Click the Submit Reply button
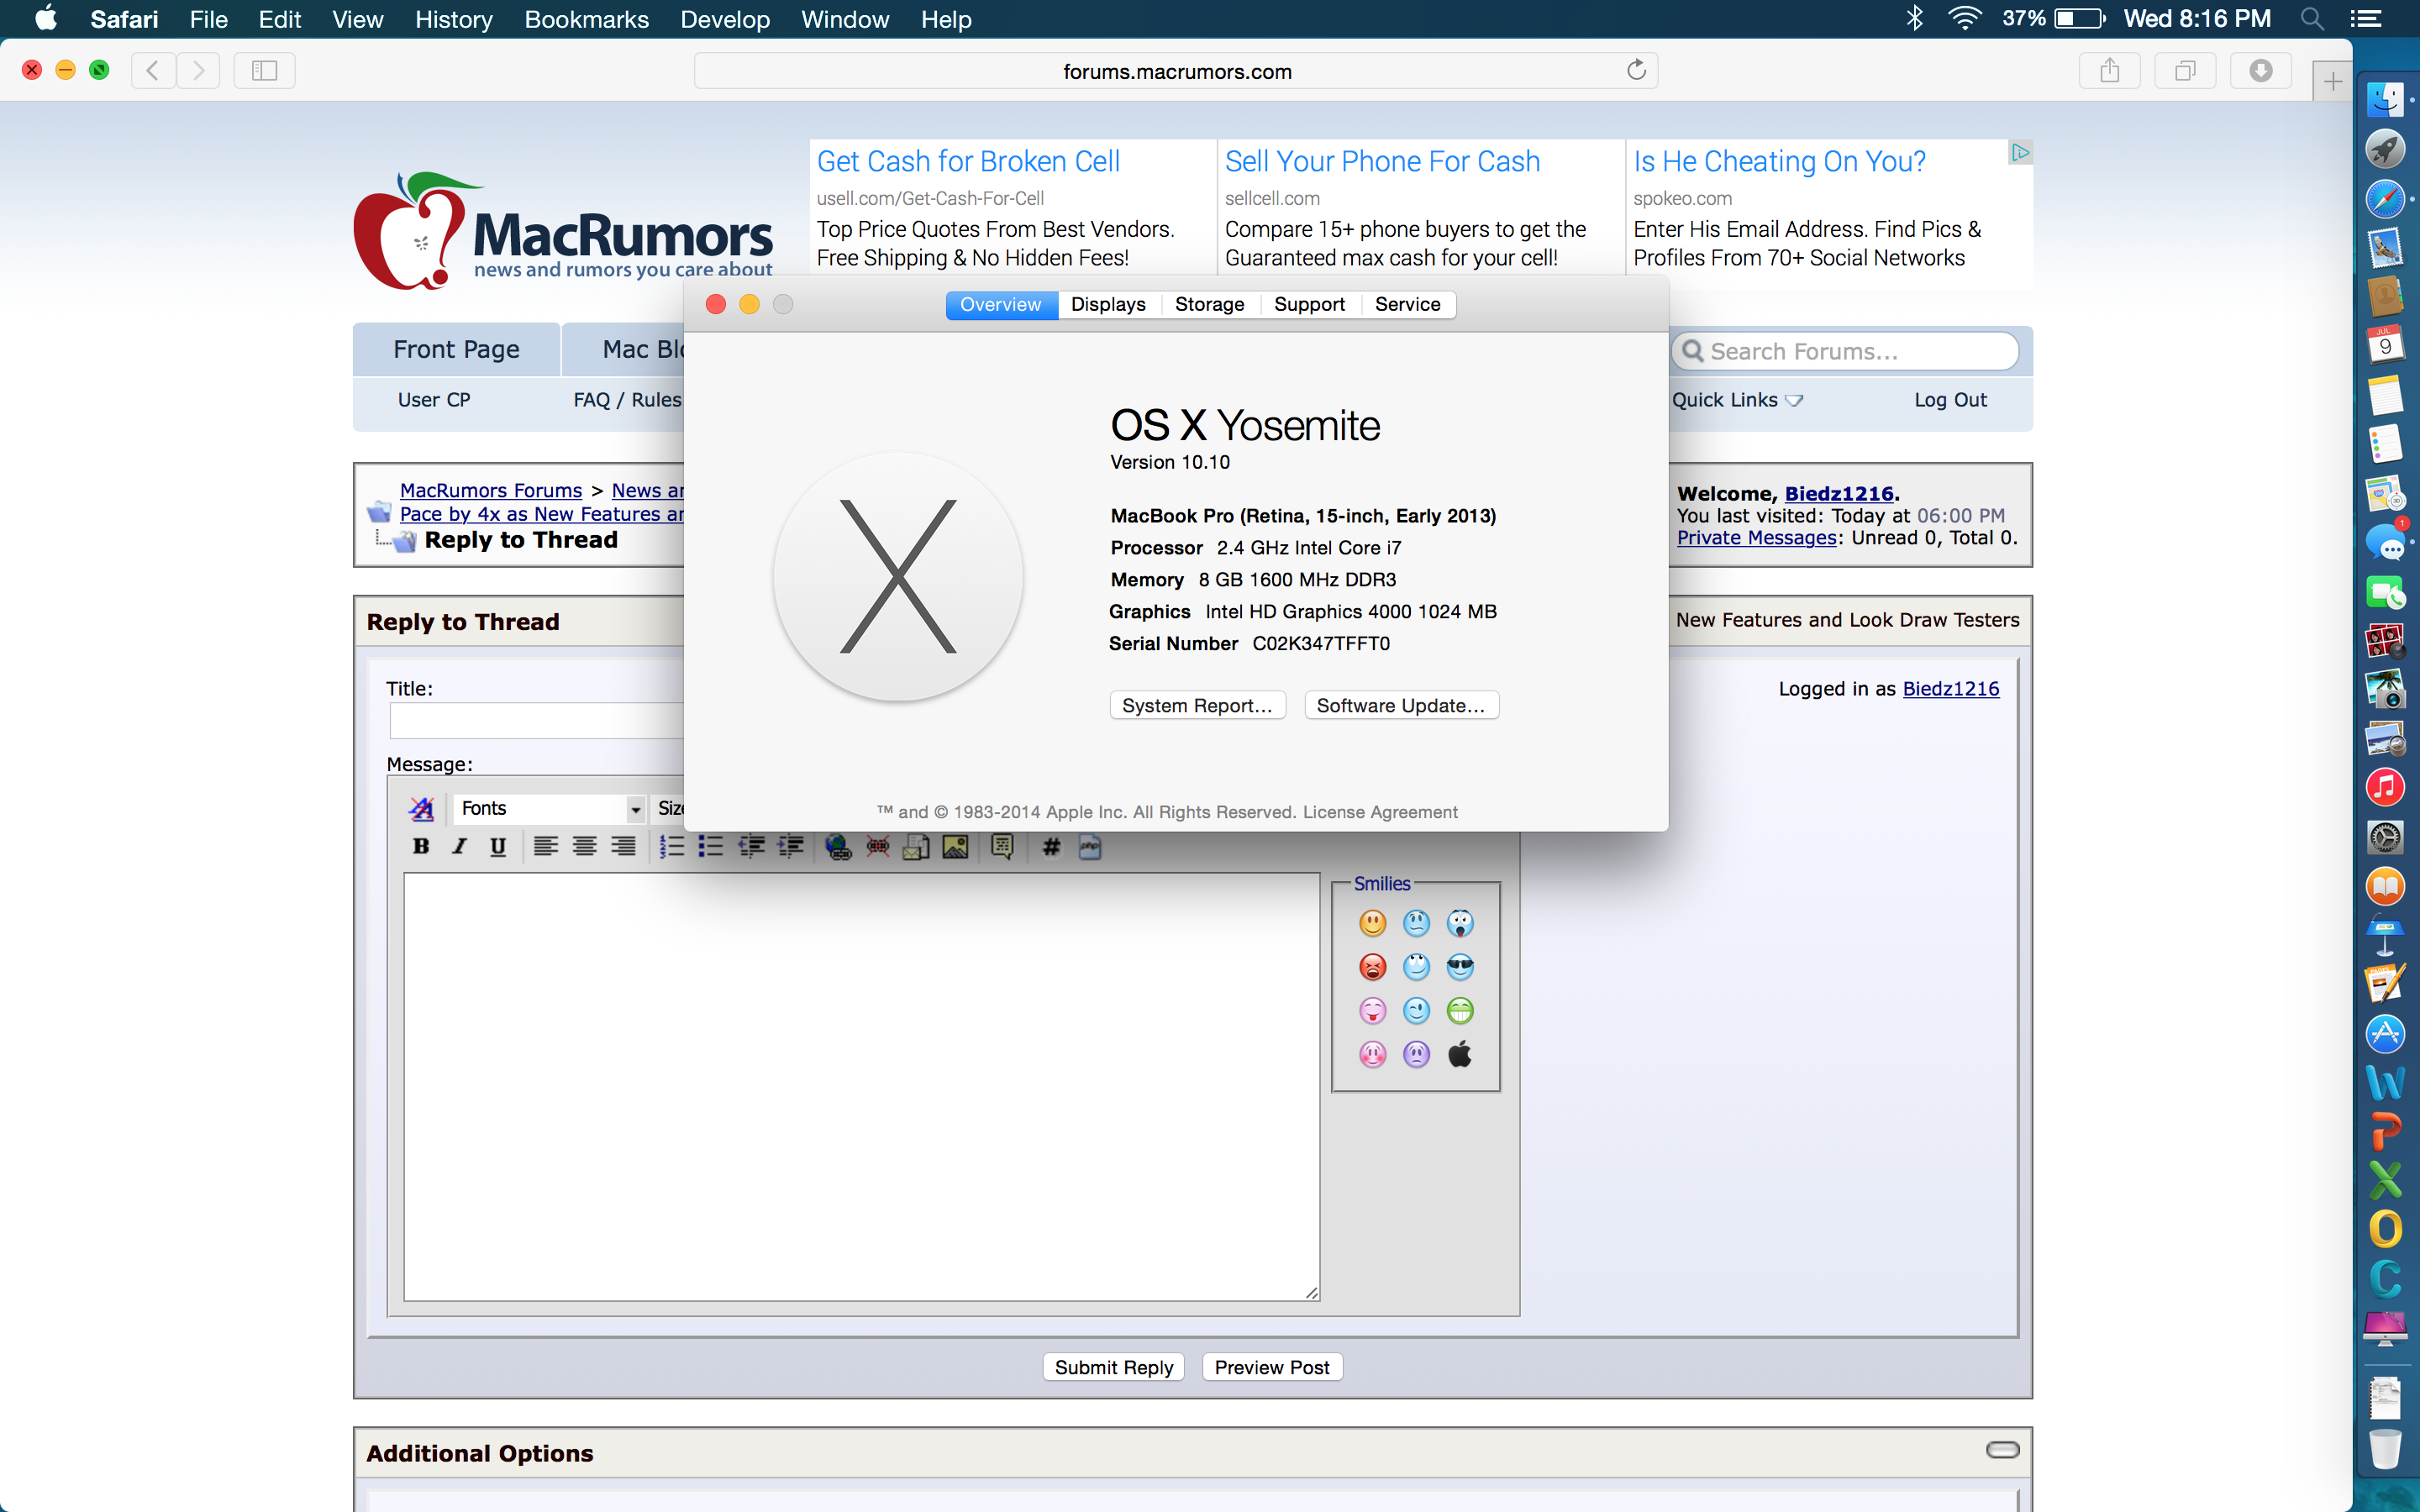The height and width of the screenshot is (1512, 2420). [1113, 1367]
